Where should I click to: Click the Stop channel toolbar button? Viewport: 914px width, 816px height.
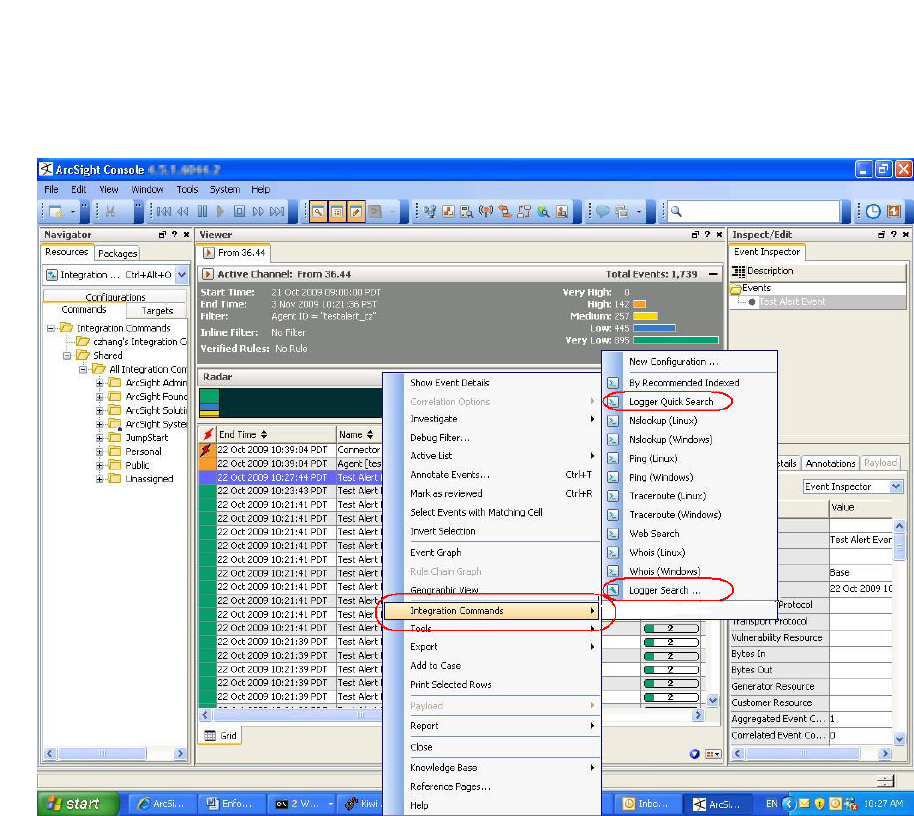point(239,212)
